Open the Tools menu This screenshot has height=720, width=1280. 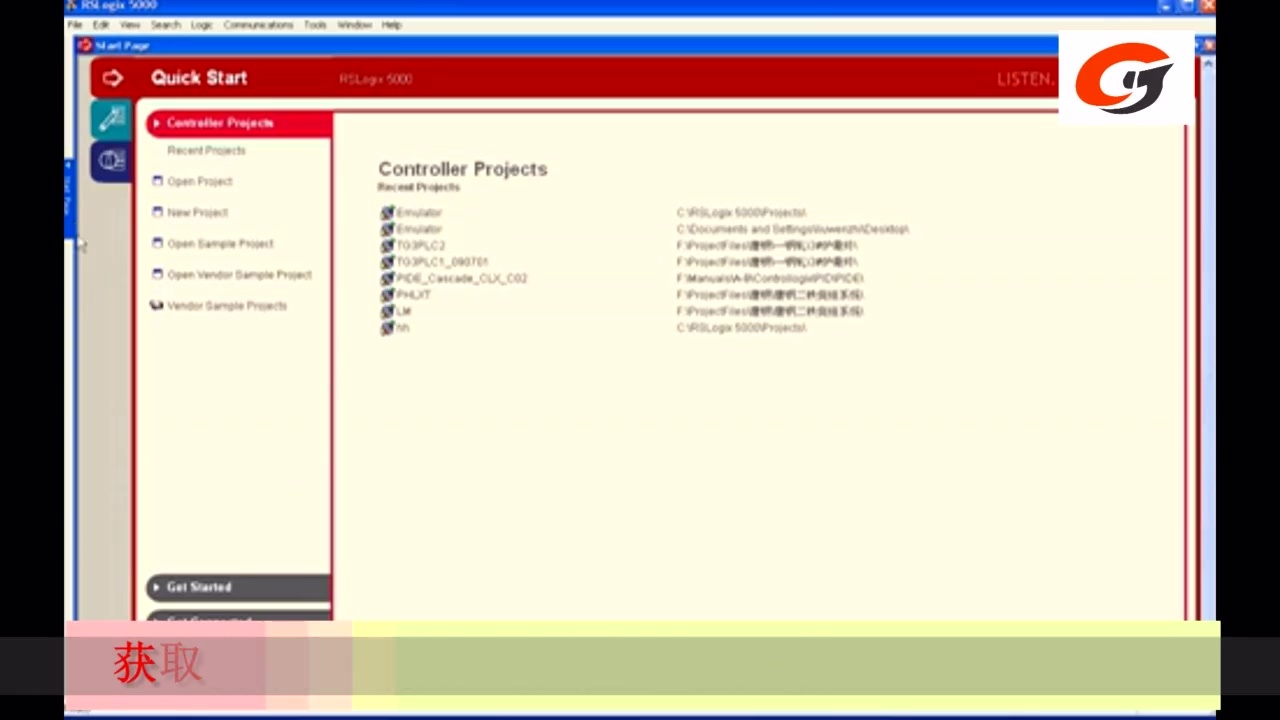tap(315, 25)
